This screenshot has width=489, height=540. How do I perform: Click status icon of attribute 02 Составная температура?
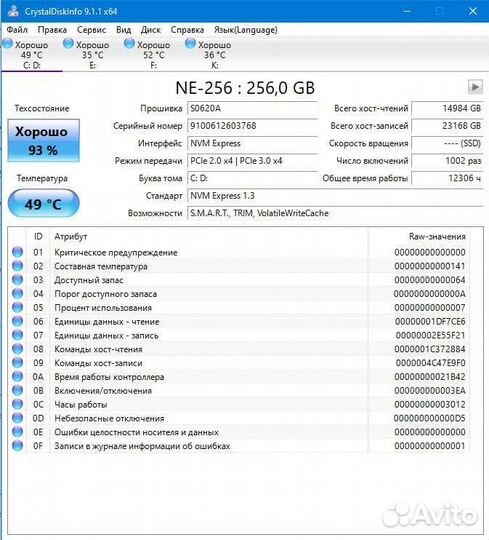[18, 266]
